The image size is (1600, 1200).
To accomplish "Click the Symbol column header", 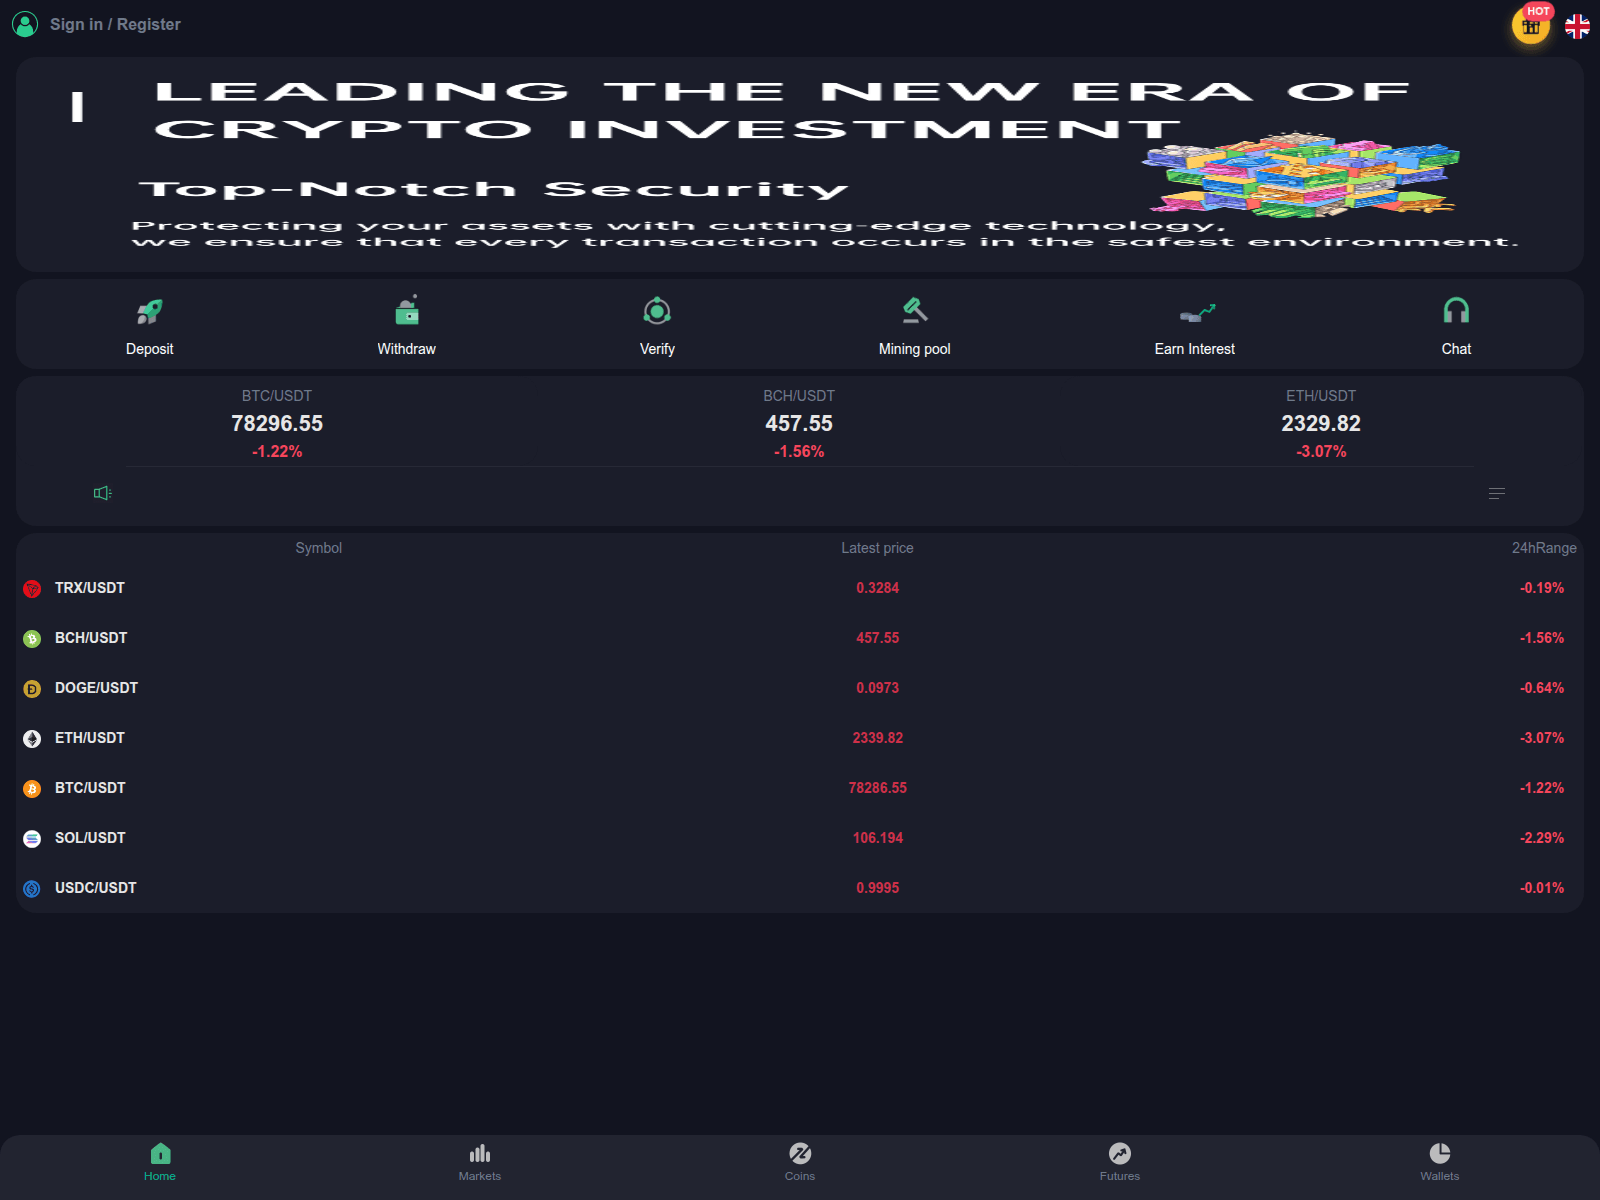I will tap(319, 548).
